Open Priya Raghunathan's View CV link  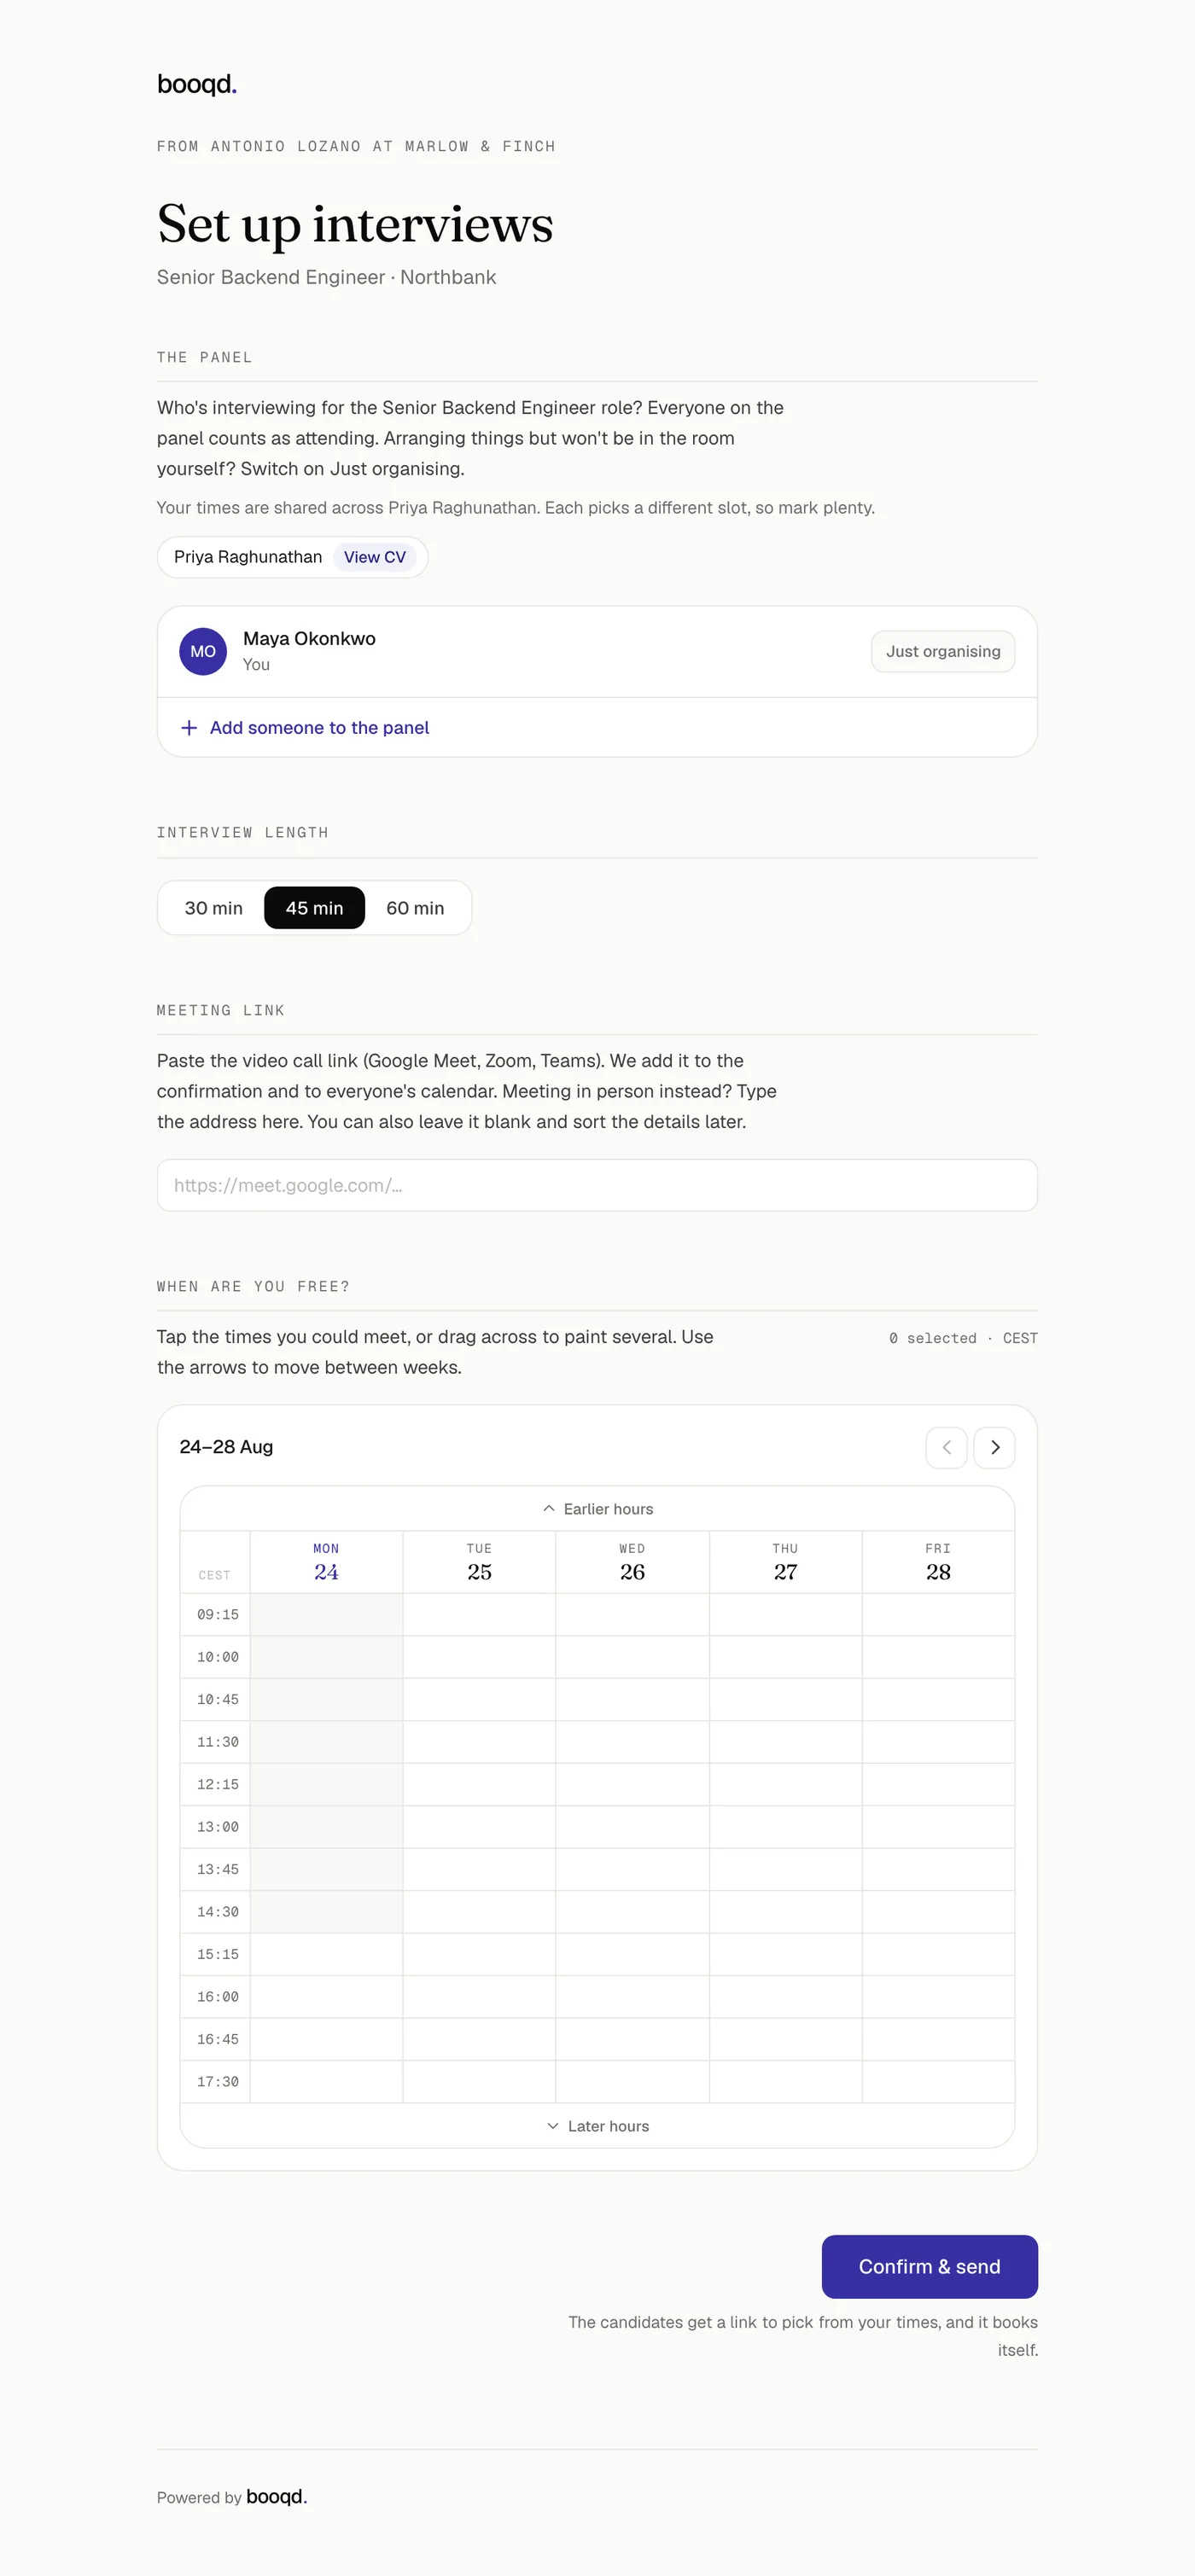tap(375, 557)
